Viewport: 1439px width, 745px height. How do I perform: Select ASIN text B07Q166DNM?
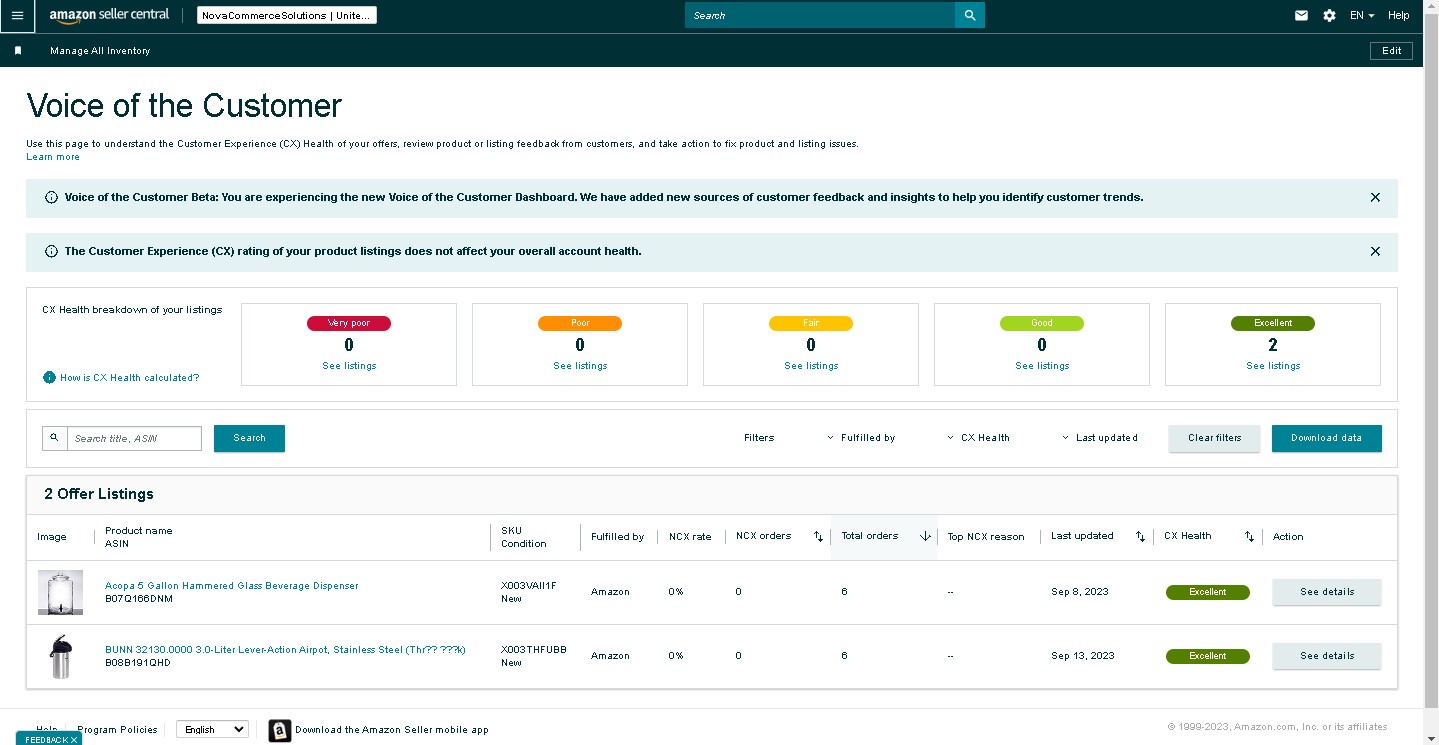[x=139, y=599]
